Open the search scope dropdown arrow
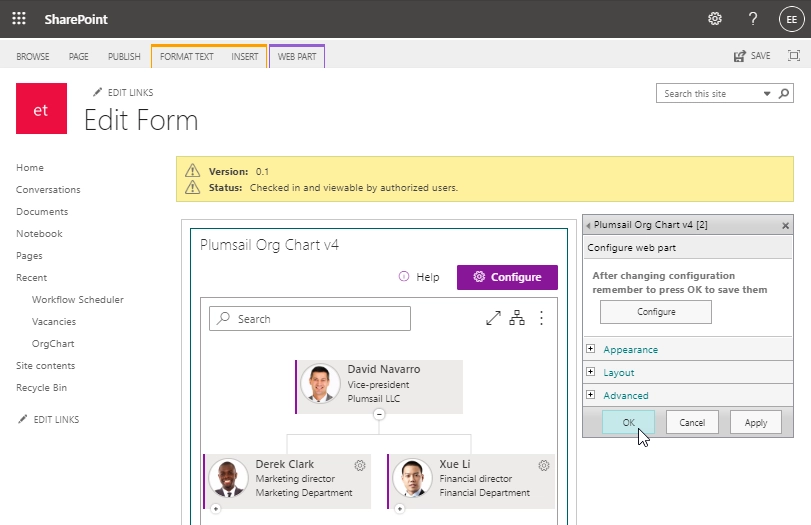Viewport: 811px width, 525px height. [x=767, y=94]
